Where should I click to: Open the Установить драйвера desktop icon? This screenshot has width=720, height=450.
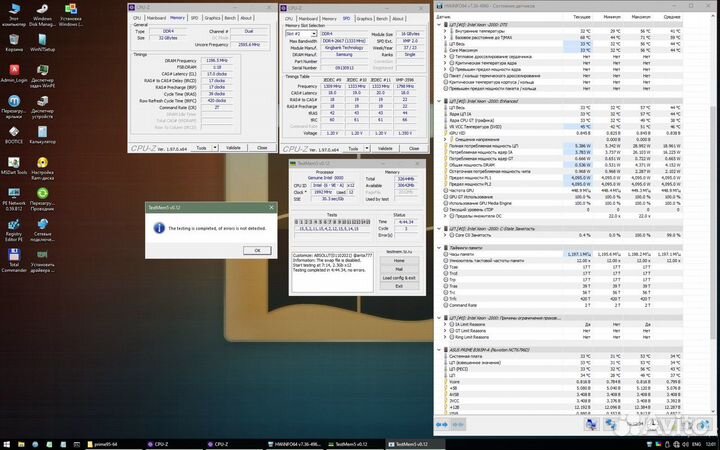[x=42, y=260]
